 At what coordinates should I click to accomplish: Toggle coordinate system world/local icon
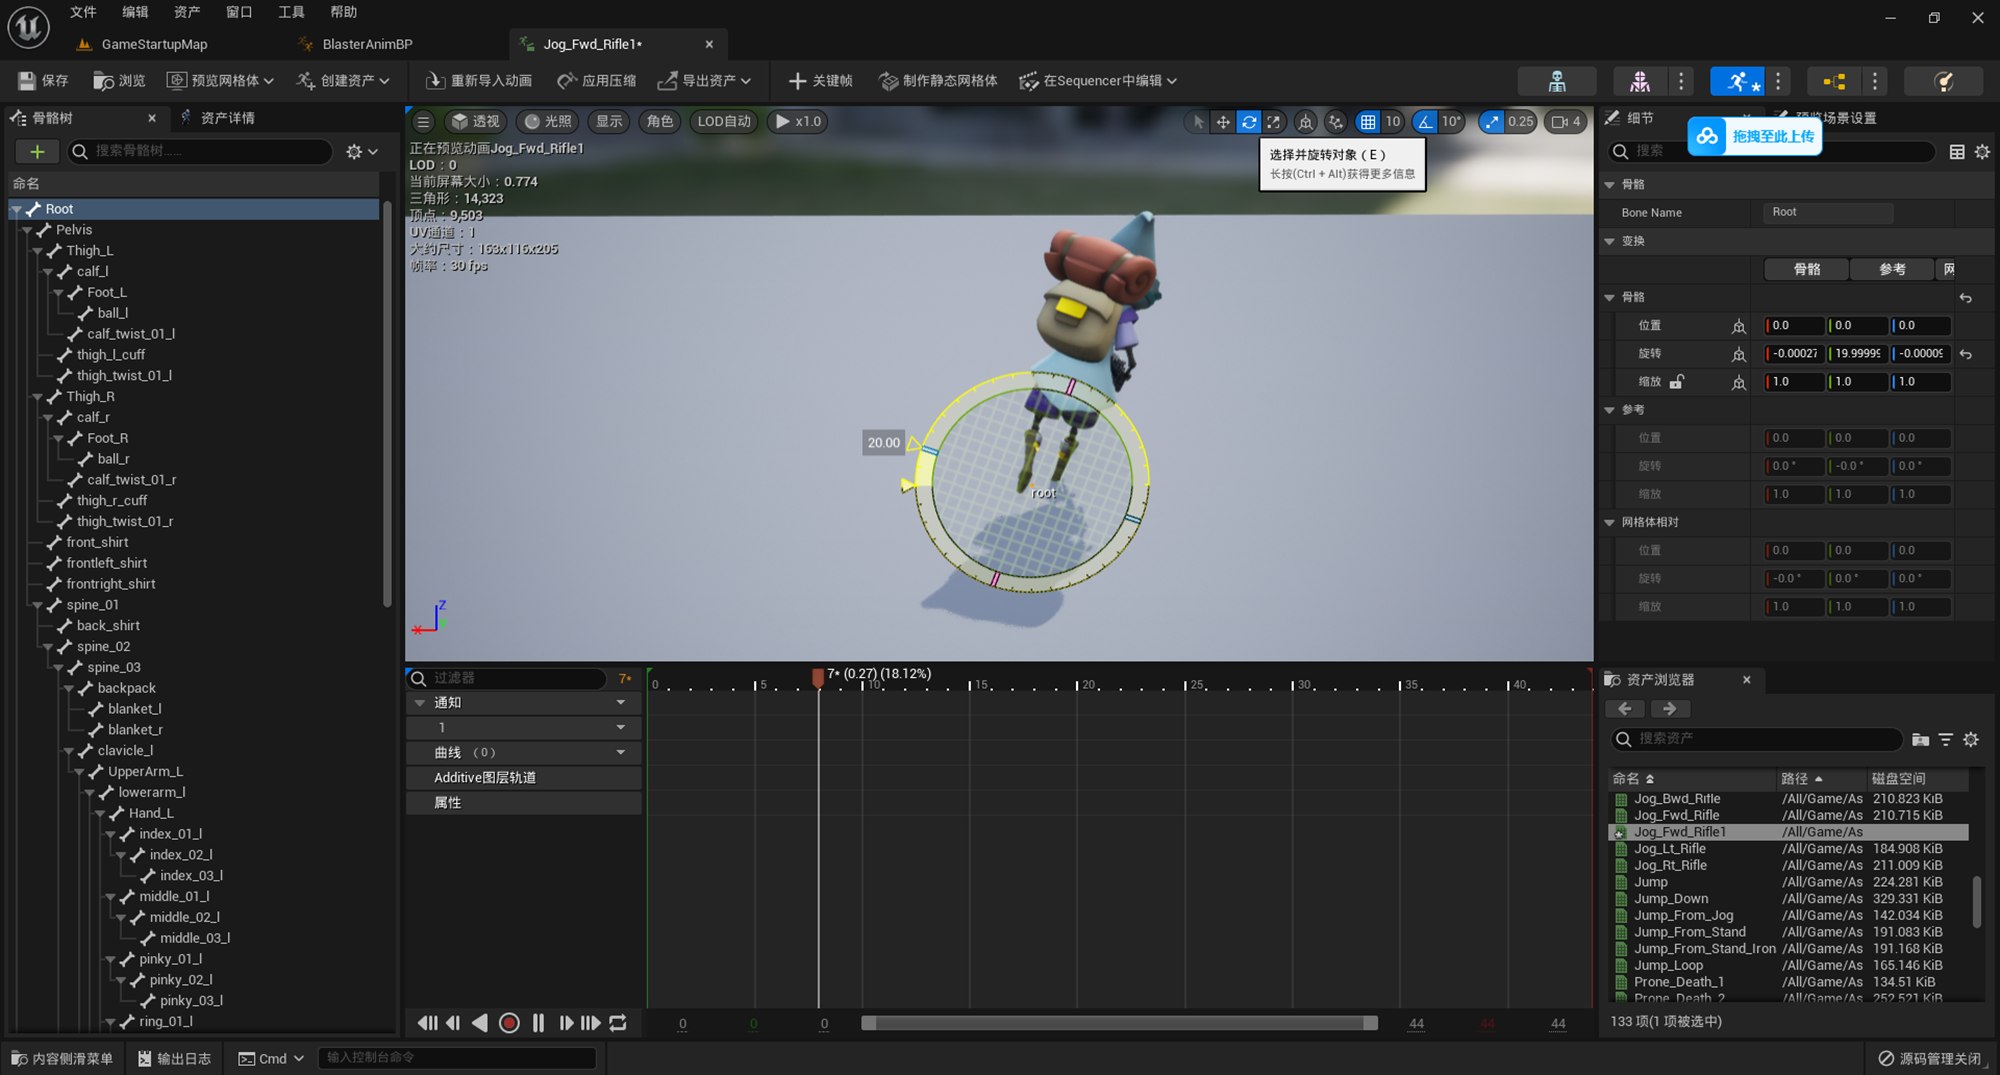coord(1306,122)
